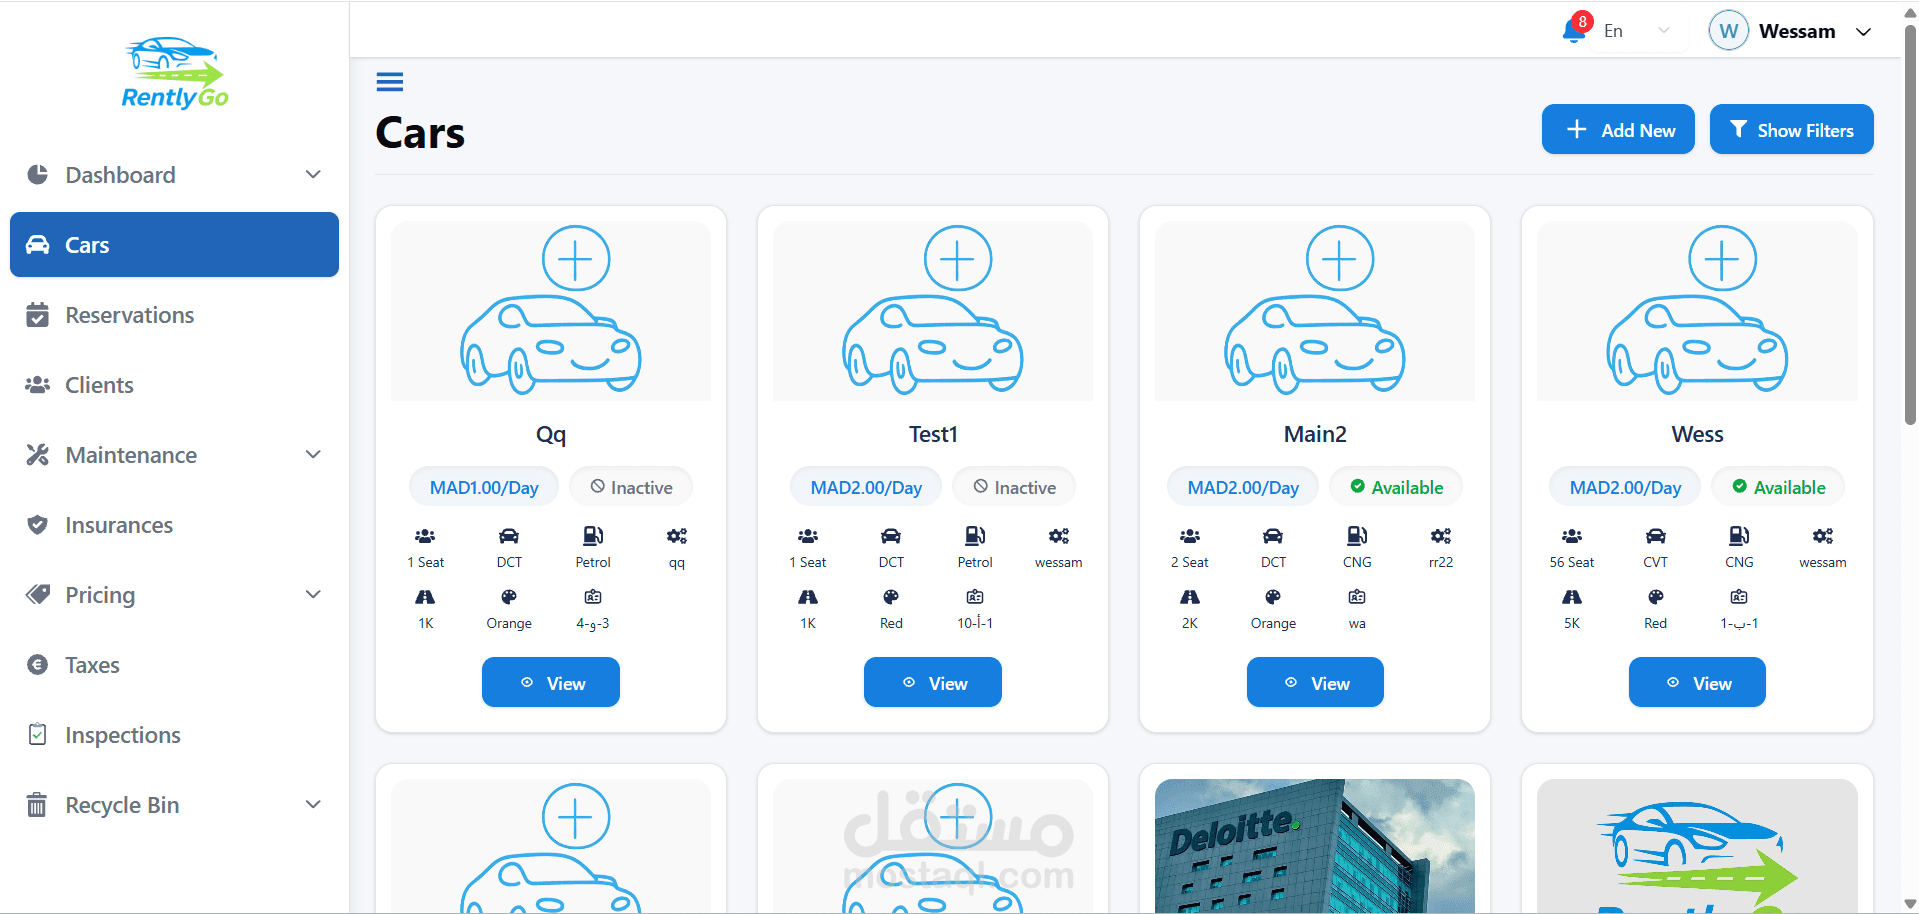Viewport: 1919px width, 914px height.
Task: Click the Inactive status badge on Qq
Action: pyautogui.click(x=631, y=487)
